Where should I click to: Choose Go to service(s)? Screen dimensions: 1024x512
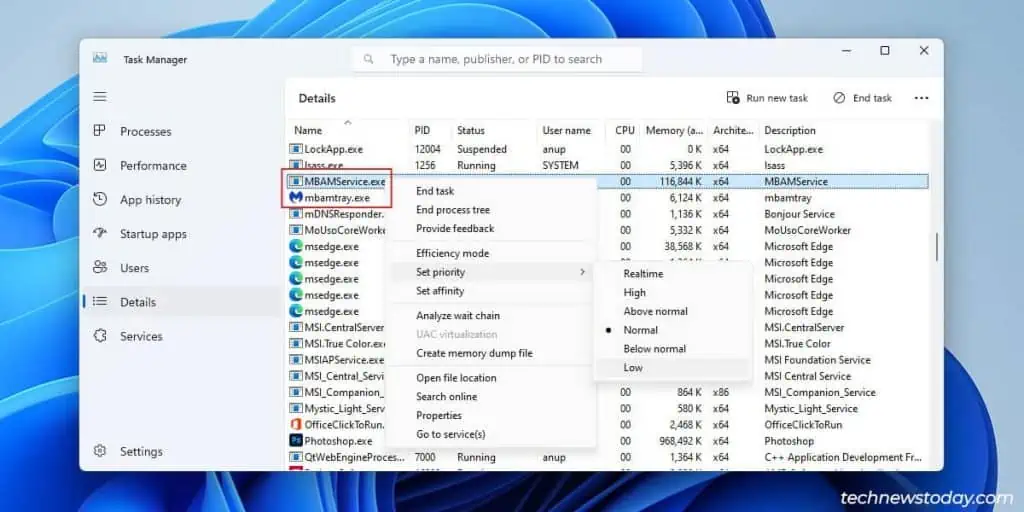point(491,434)
